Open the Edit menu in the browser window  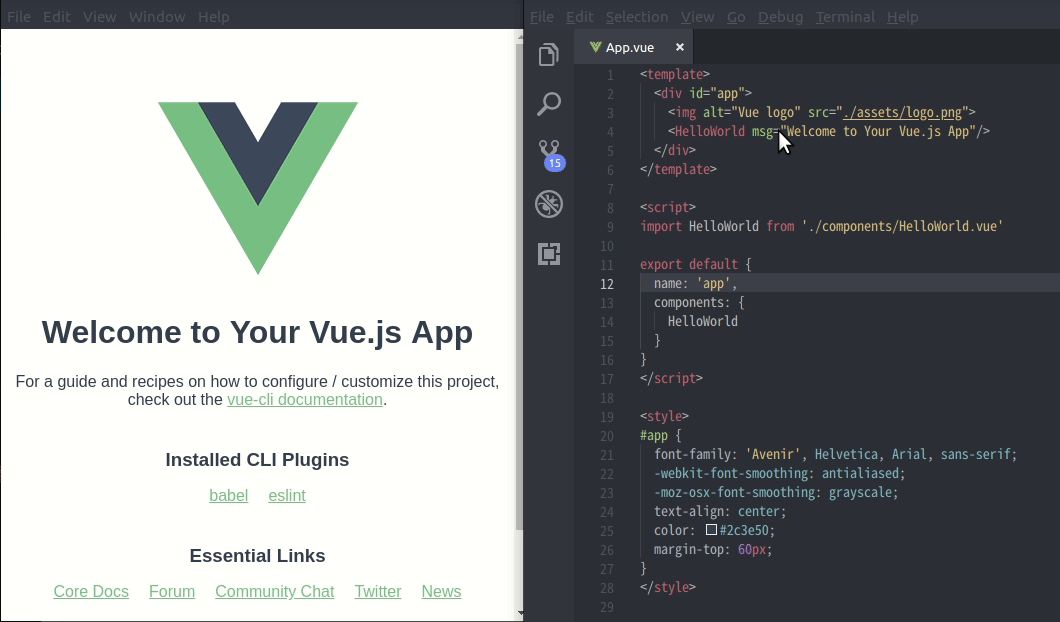coord(57,17)
